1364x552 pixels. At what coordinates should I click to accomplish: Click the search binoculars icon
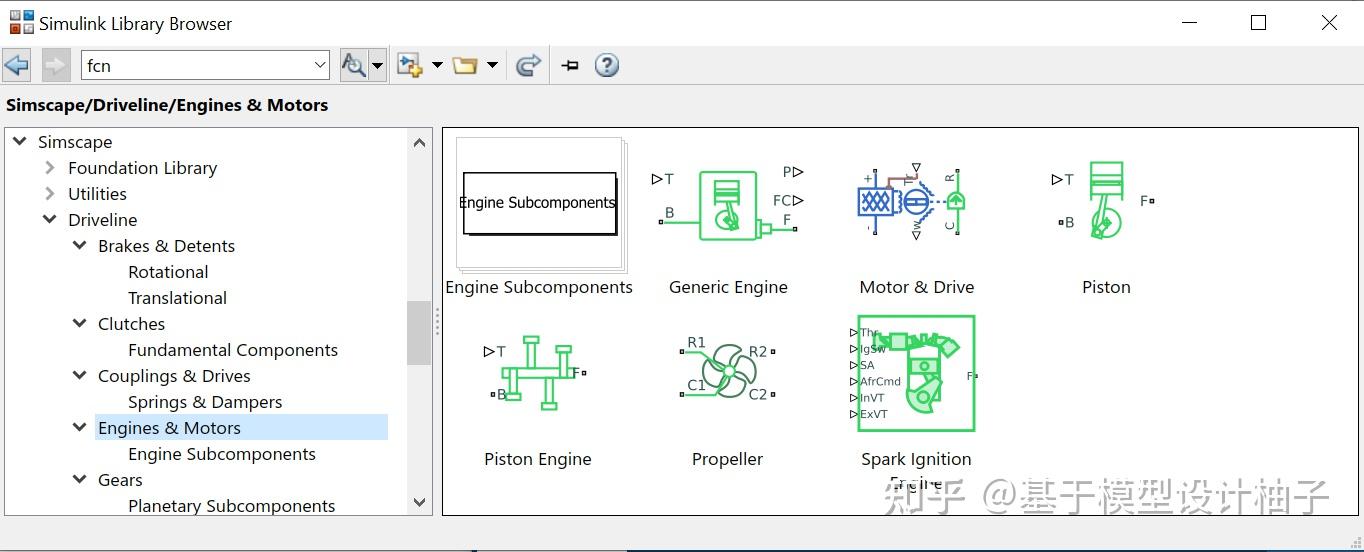[x=353, y=66]
